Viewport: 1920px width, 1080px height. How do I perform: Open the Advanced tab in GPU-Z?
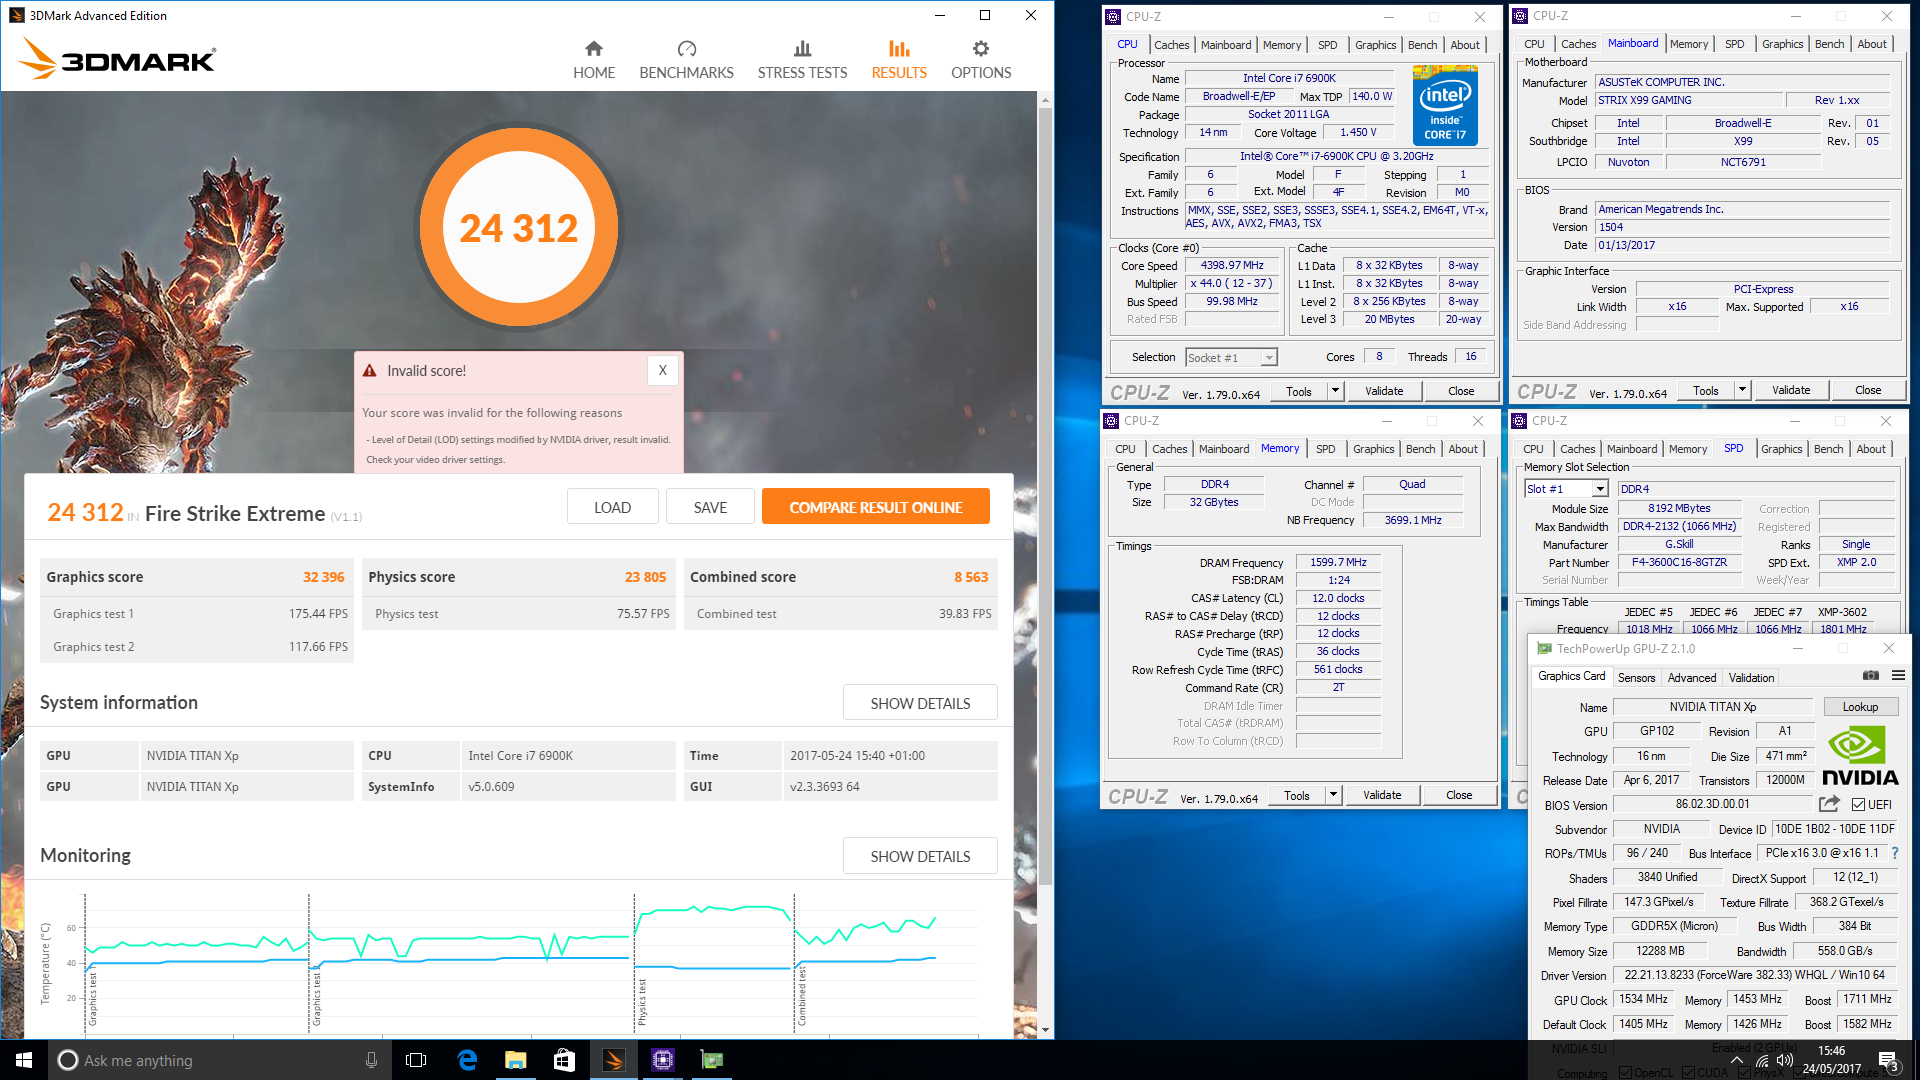point(1691,677)
